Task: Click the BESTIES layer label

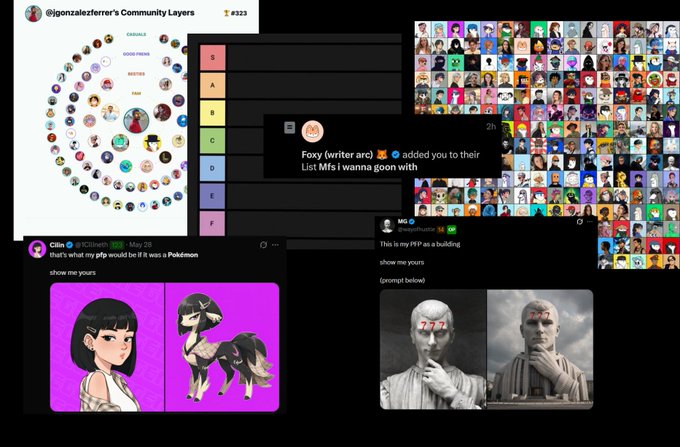Action: 136,74
